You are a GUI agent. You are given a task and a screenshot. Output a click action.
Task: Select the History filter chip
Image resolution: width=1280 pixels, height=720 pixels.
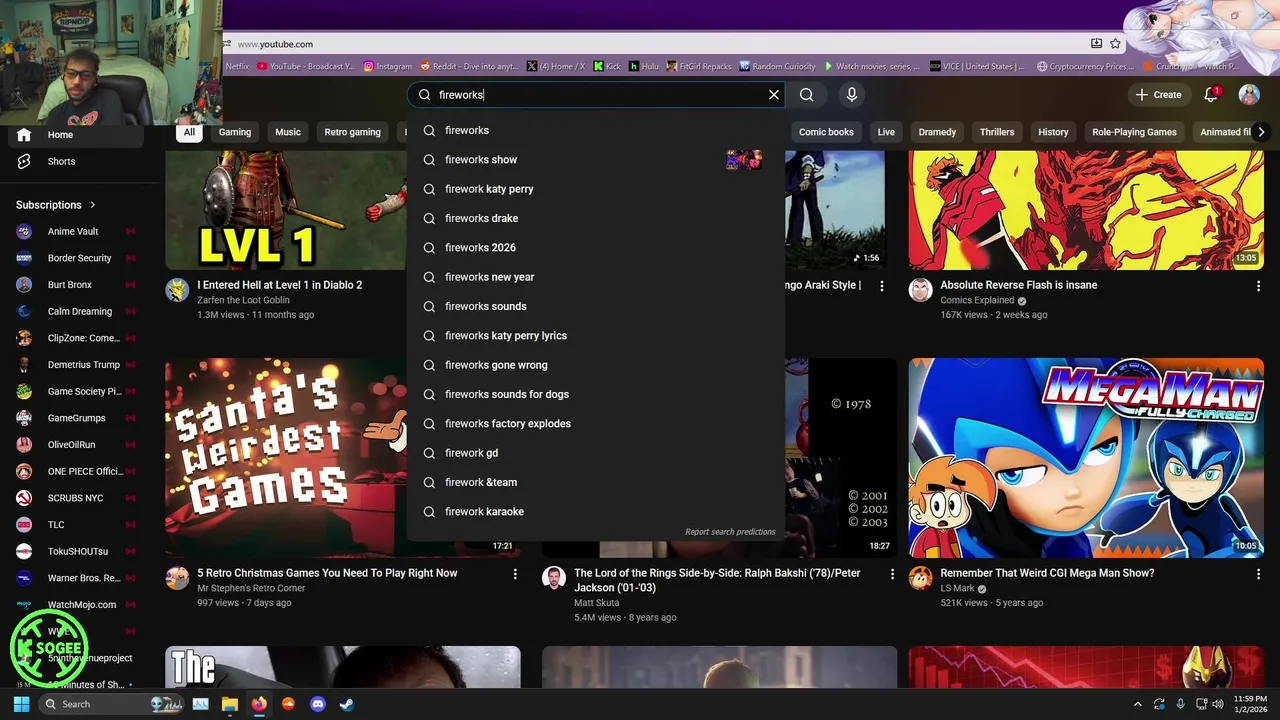pos(1053,132)
